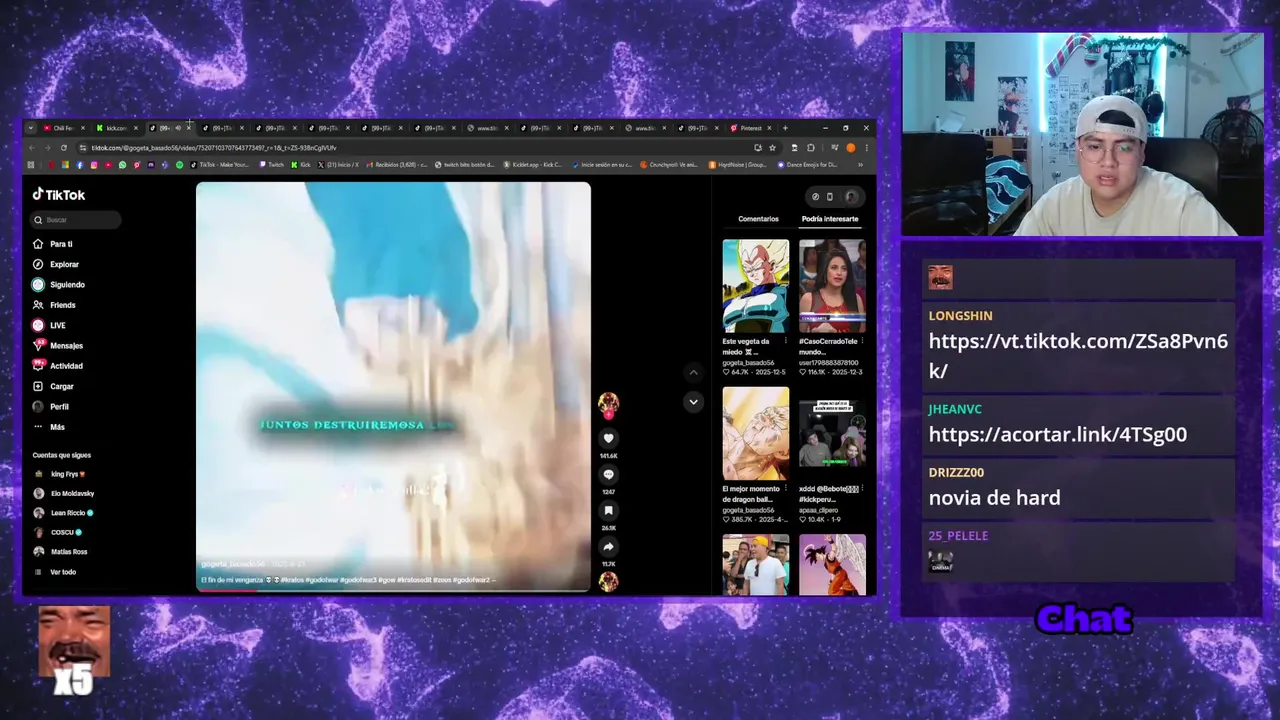Click the TikTok logo in sidebar
Screen dimensions: 1280x720
point(59,195)
